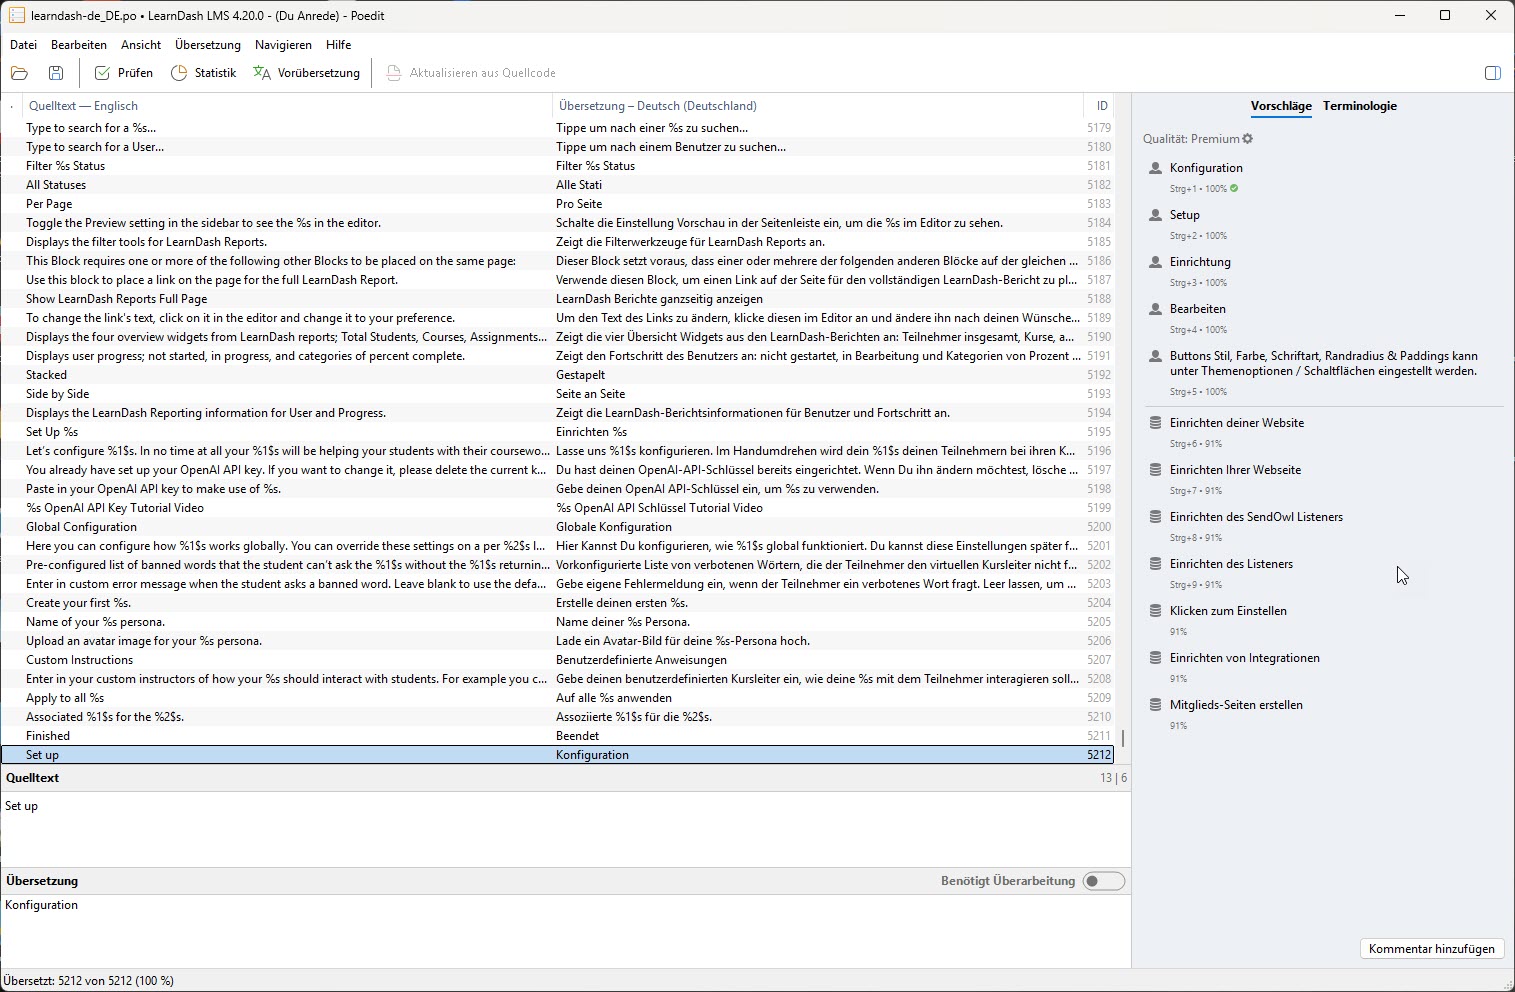Open the Hilfe menu
Image resolution: width=1515 pixels, height=992 pixels.
[x=339, y=45]
